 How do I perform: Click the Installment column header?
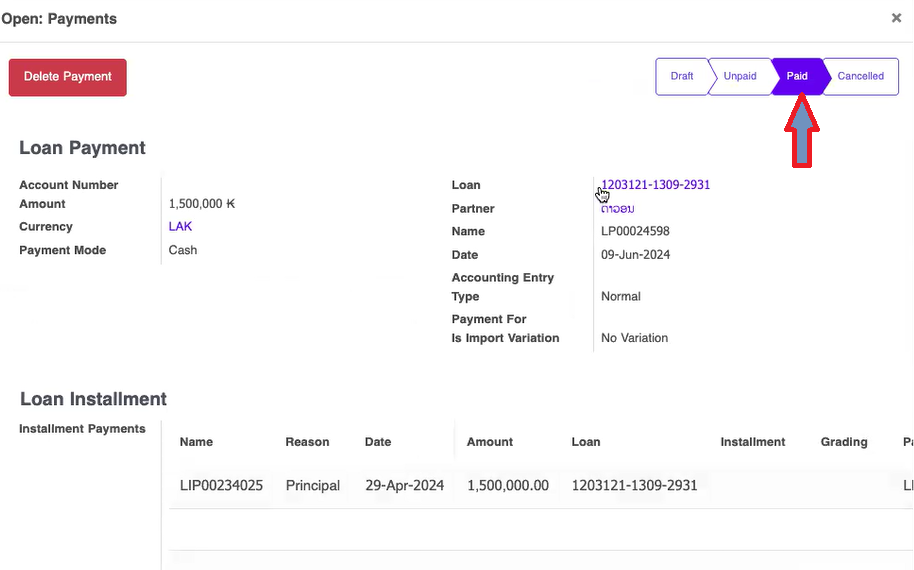752,442
